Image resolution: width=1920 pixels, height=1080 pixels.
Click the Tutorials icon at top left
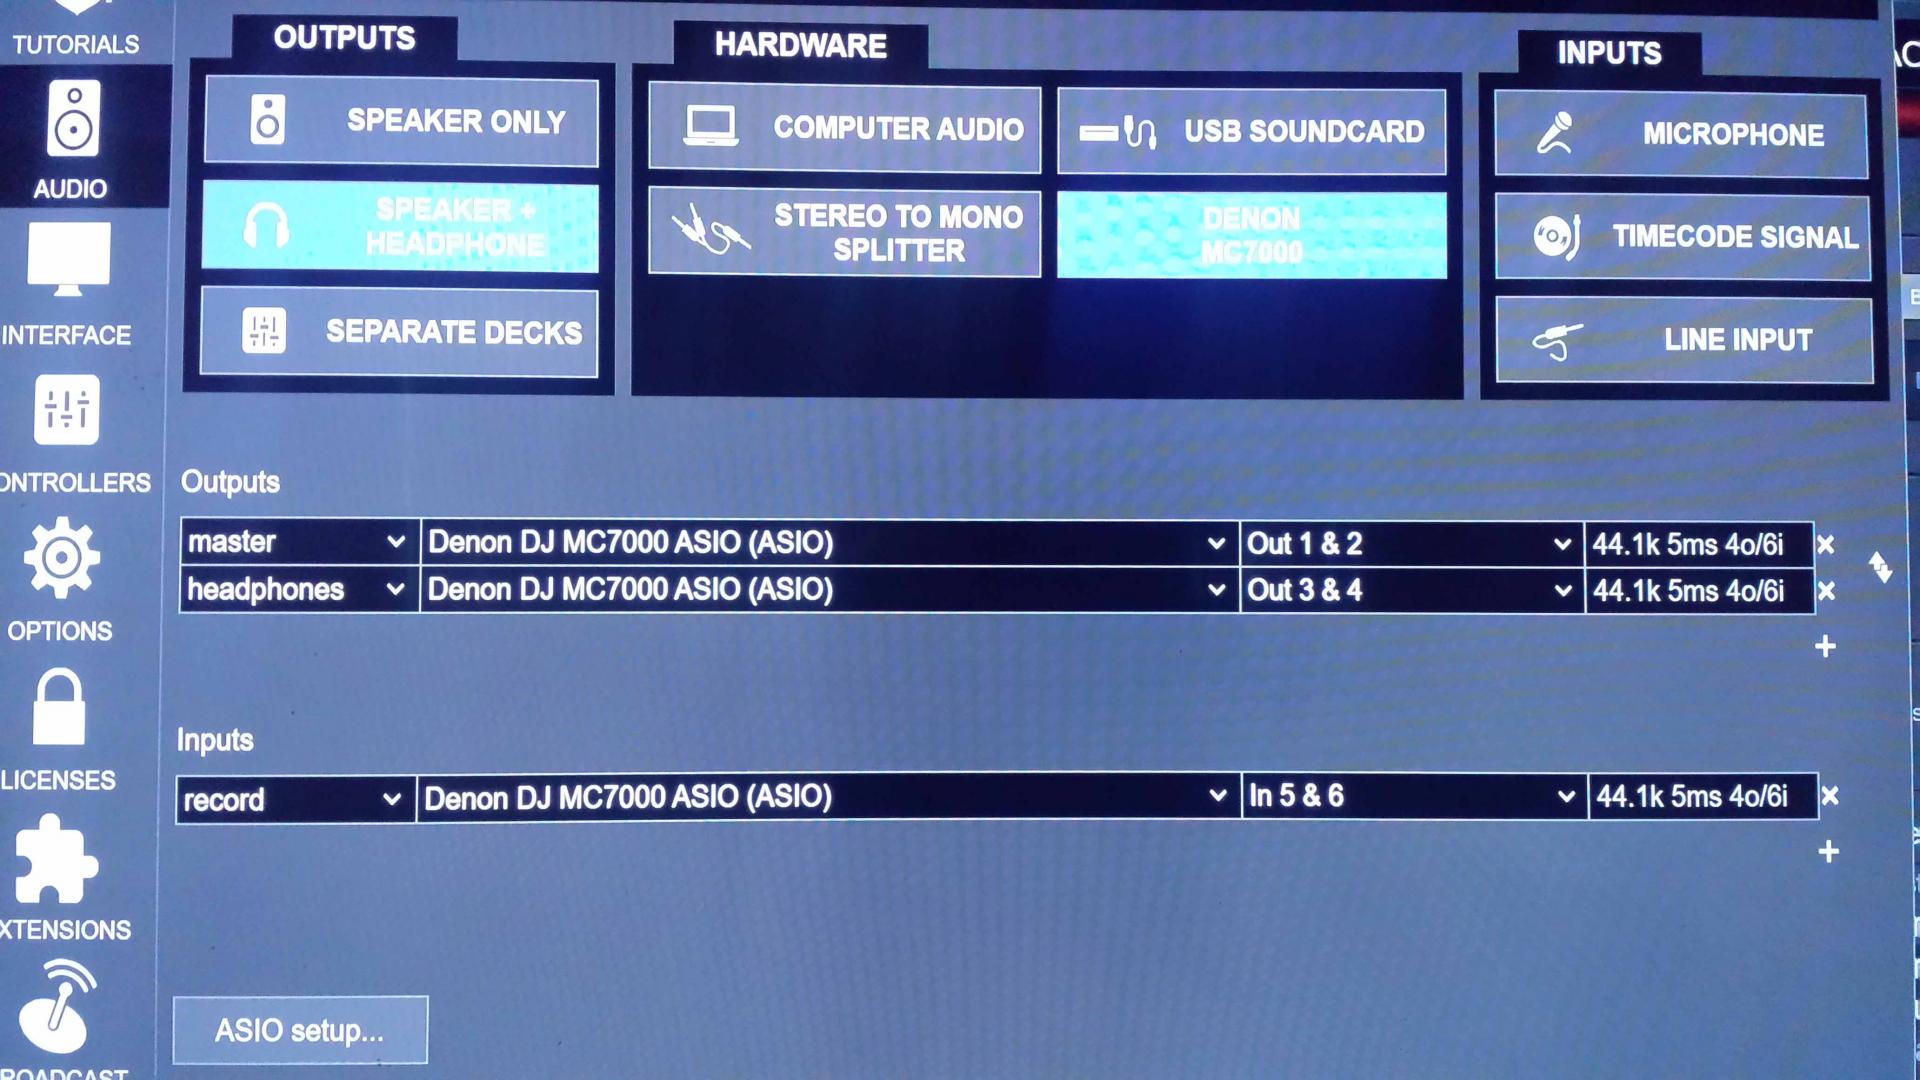74,28
